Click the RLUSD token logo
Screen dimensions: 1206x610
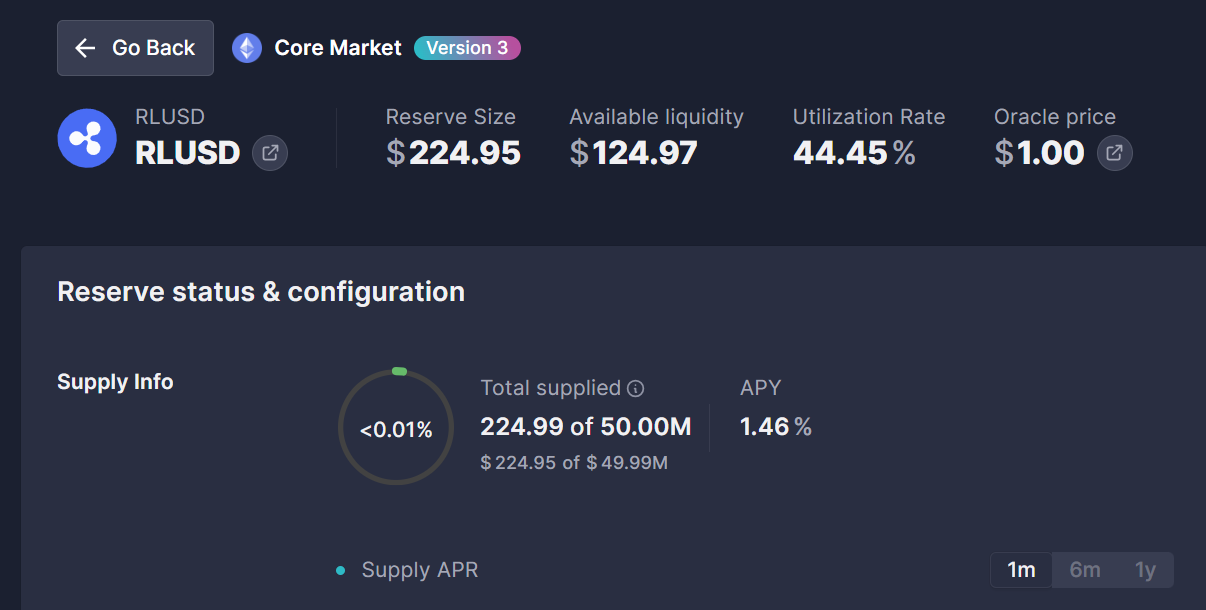87,138
